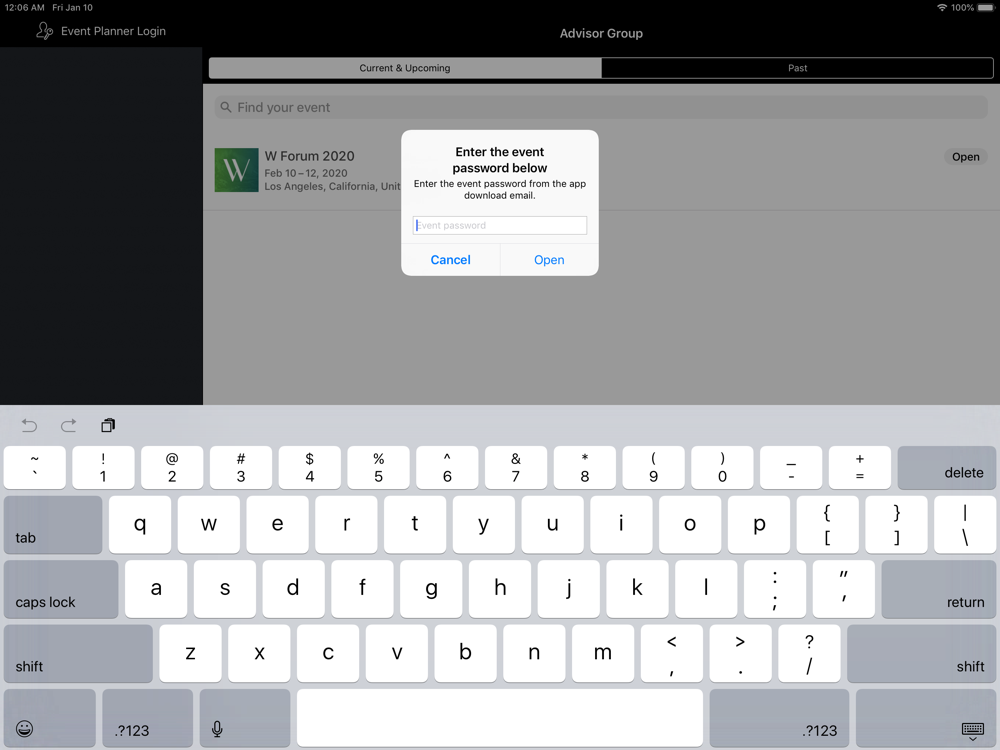1000x750 pixels.
Task: Click the Event password input field
Action: [x=500, y=225]
